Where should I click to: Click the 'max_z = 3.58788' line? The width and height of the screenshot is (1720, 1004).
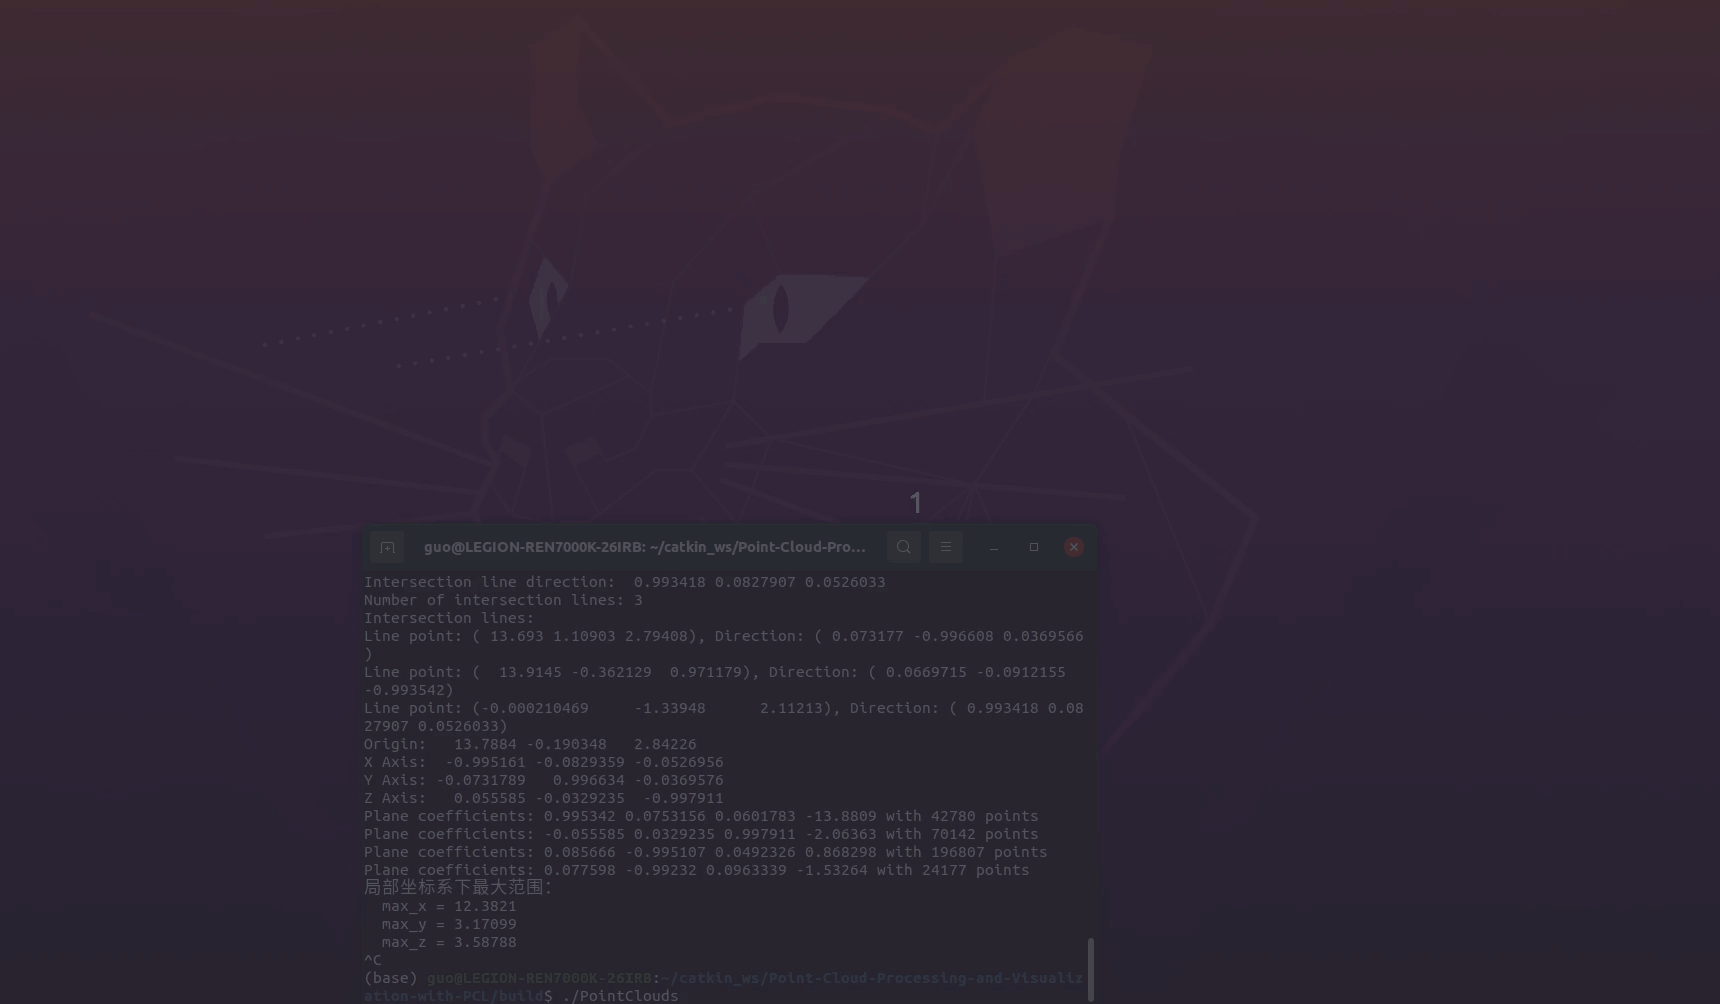[x=449, y=942]
